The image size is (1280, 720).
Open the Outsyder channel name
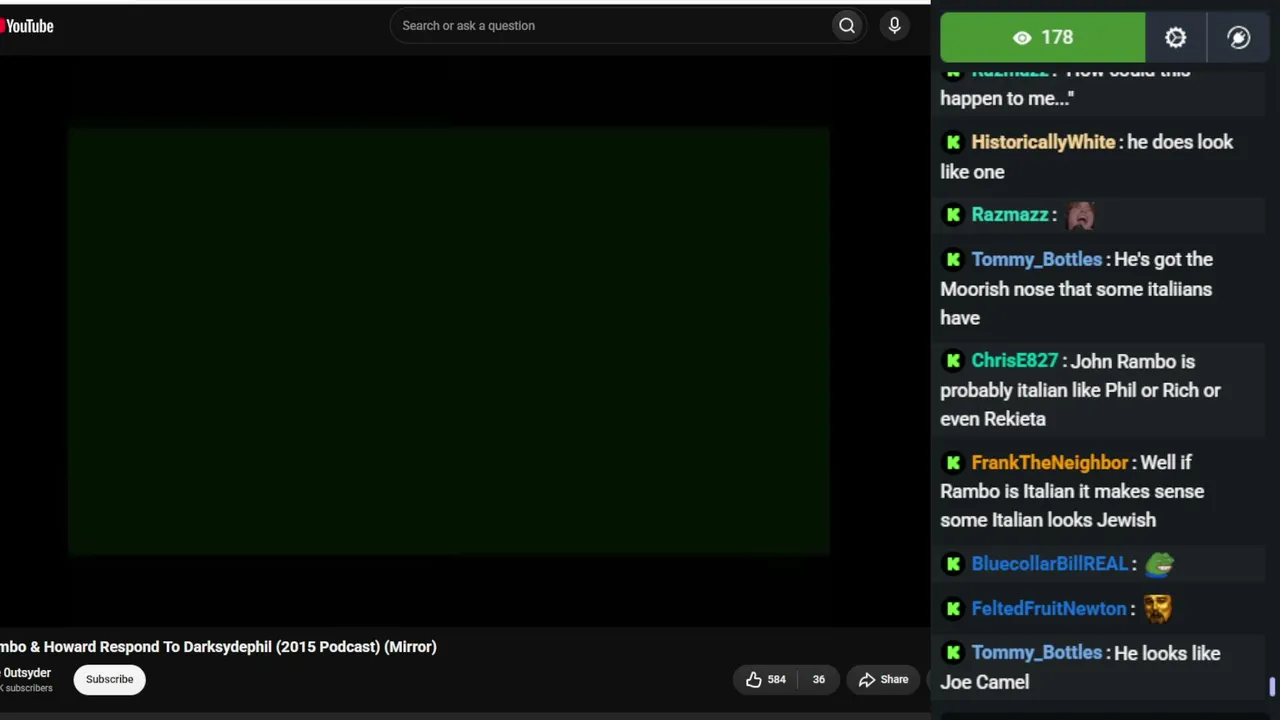tap(26, 673)
